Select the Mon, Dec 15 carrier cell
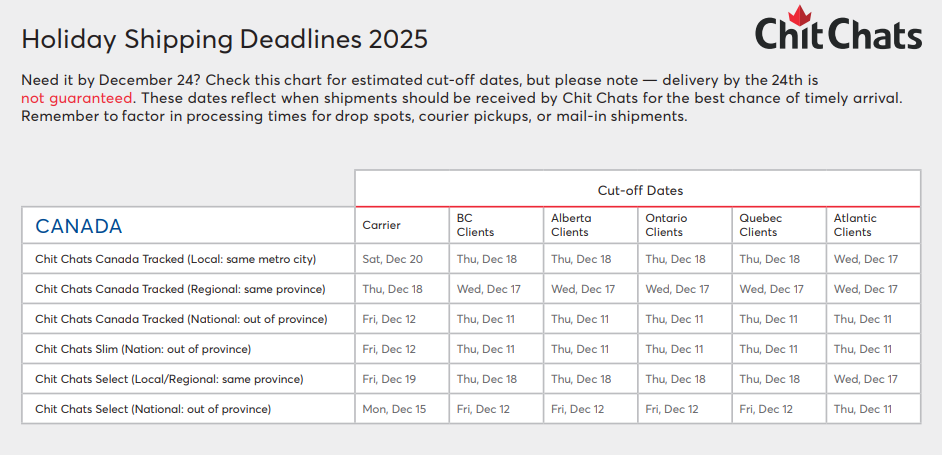 [394, 409]
